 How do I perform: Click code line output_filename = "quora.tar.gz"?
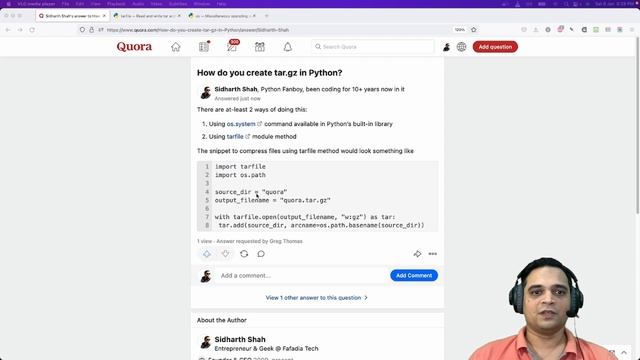click(x=273, y=200)
